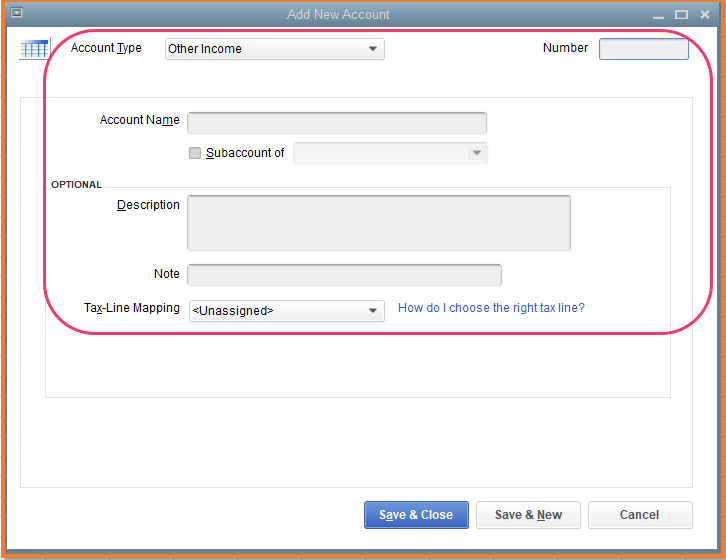Click the Add New Account title bar
726x560 pixels.
coord(338,15)
